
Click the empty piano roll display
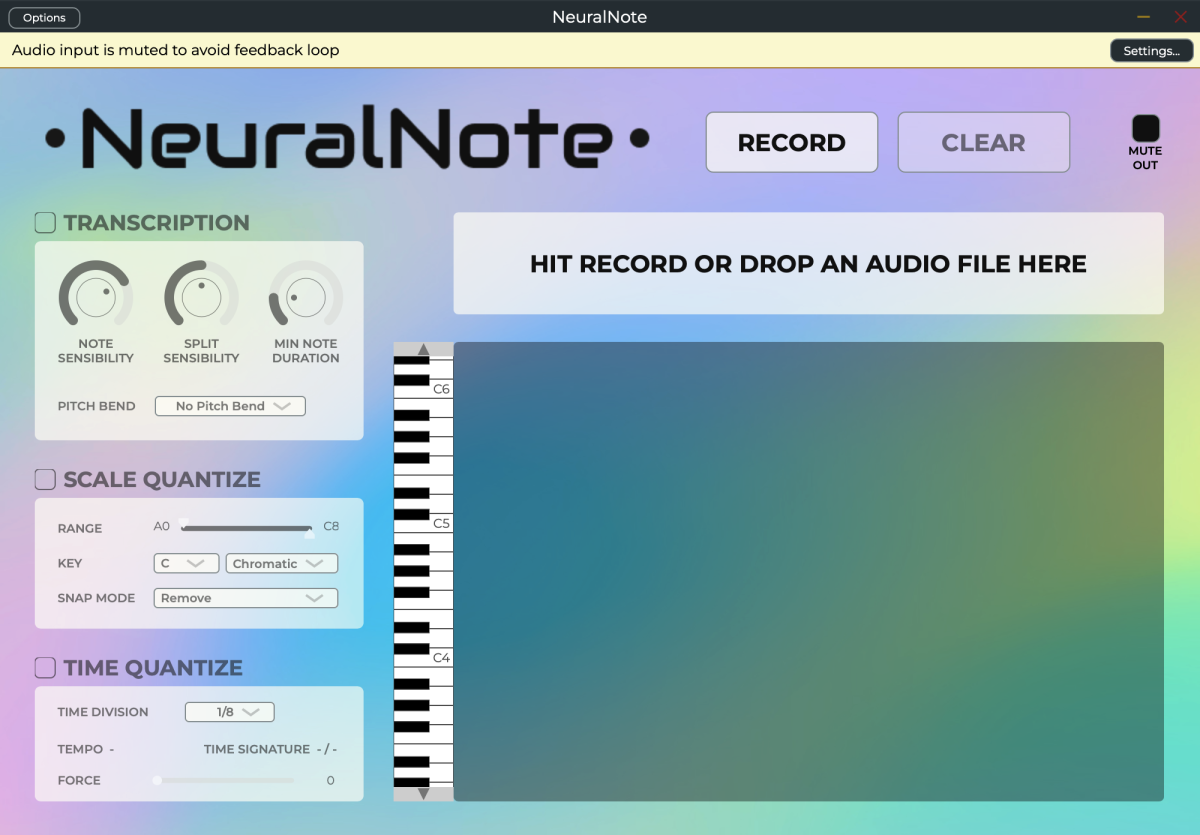(808, 571)
